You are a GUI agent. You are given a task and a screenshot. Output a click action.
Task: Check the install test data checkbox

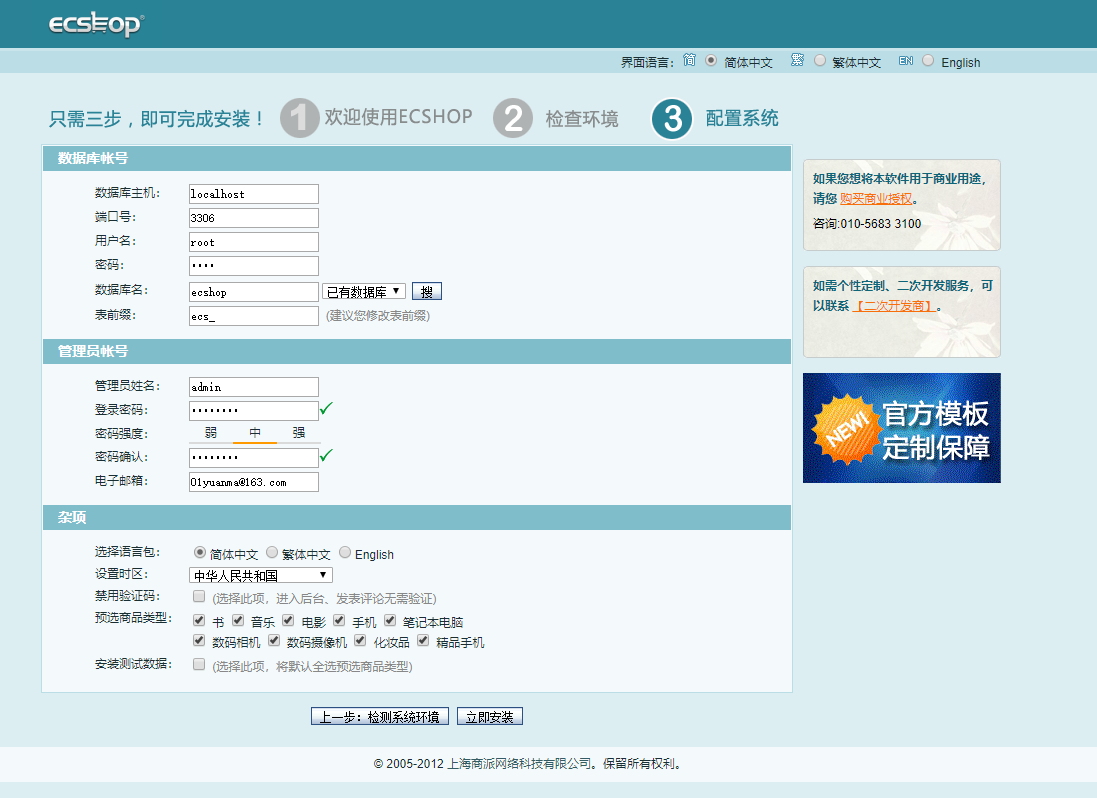199,664
